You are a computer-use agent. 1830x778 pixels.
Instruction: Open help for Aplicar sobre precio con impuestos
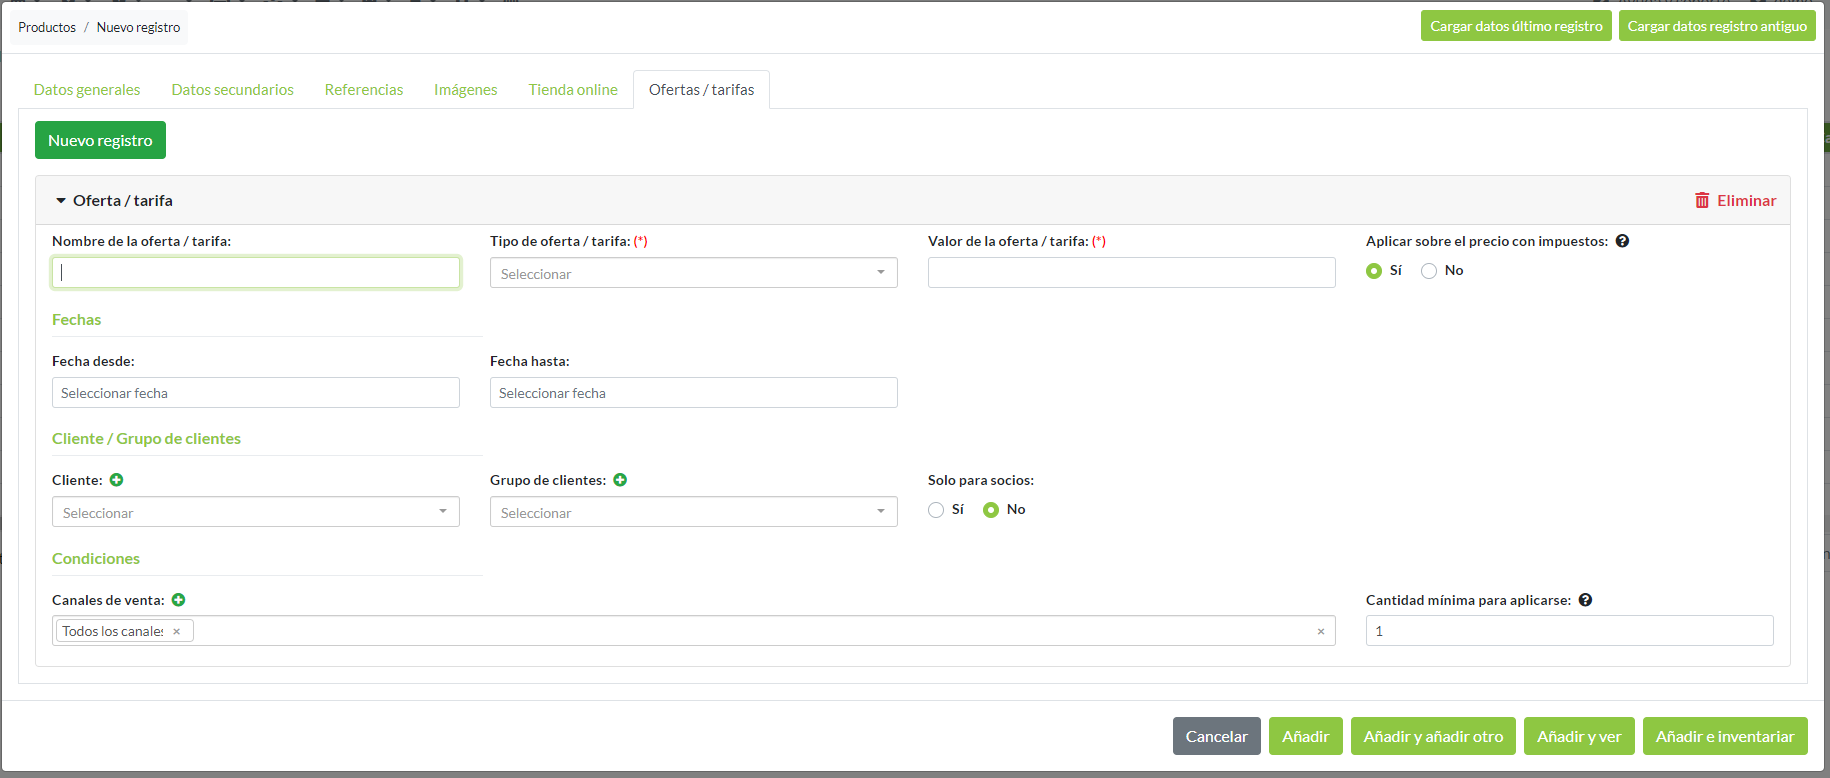click(1622, 241)
